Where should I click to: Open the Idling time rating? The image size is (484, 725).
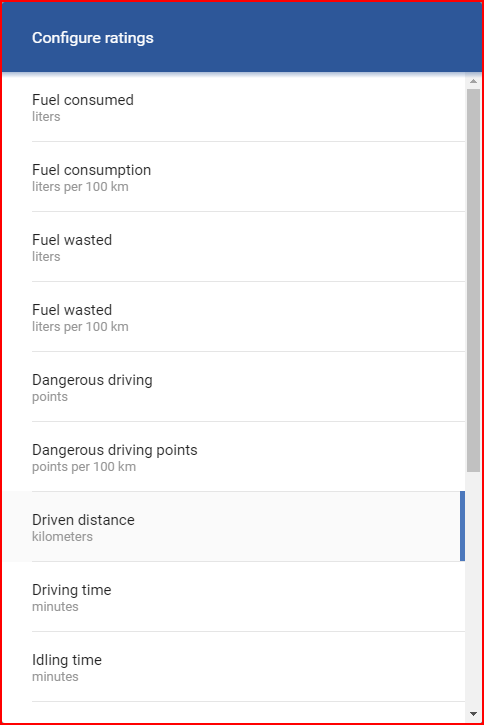(233, 667)
